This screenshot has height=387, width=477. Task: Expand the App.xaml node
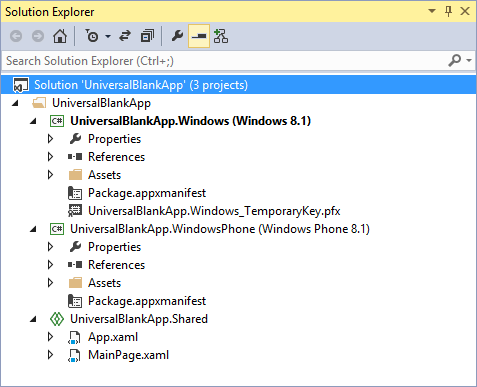(50, 337)
